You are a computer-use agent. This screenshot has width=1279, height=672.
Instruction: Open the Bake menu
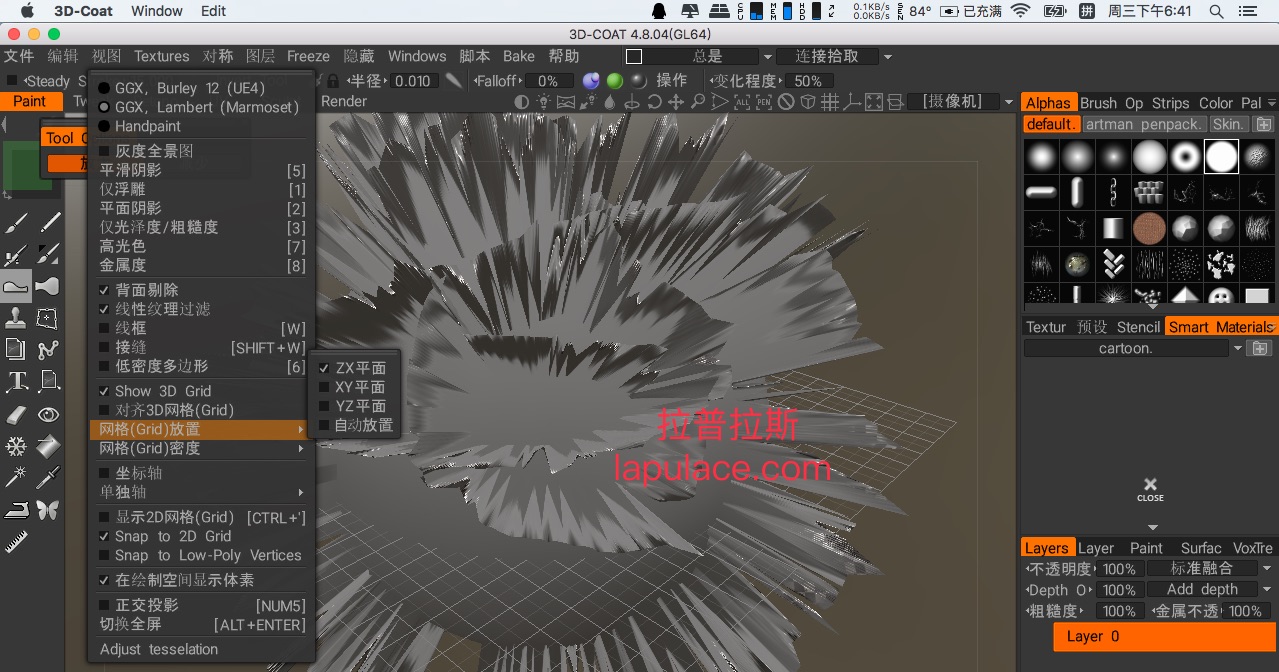click(x=519, y=56)
